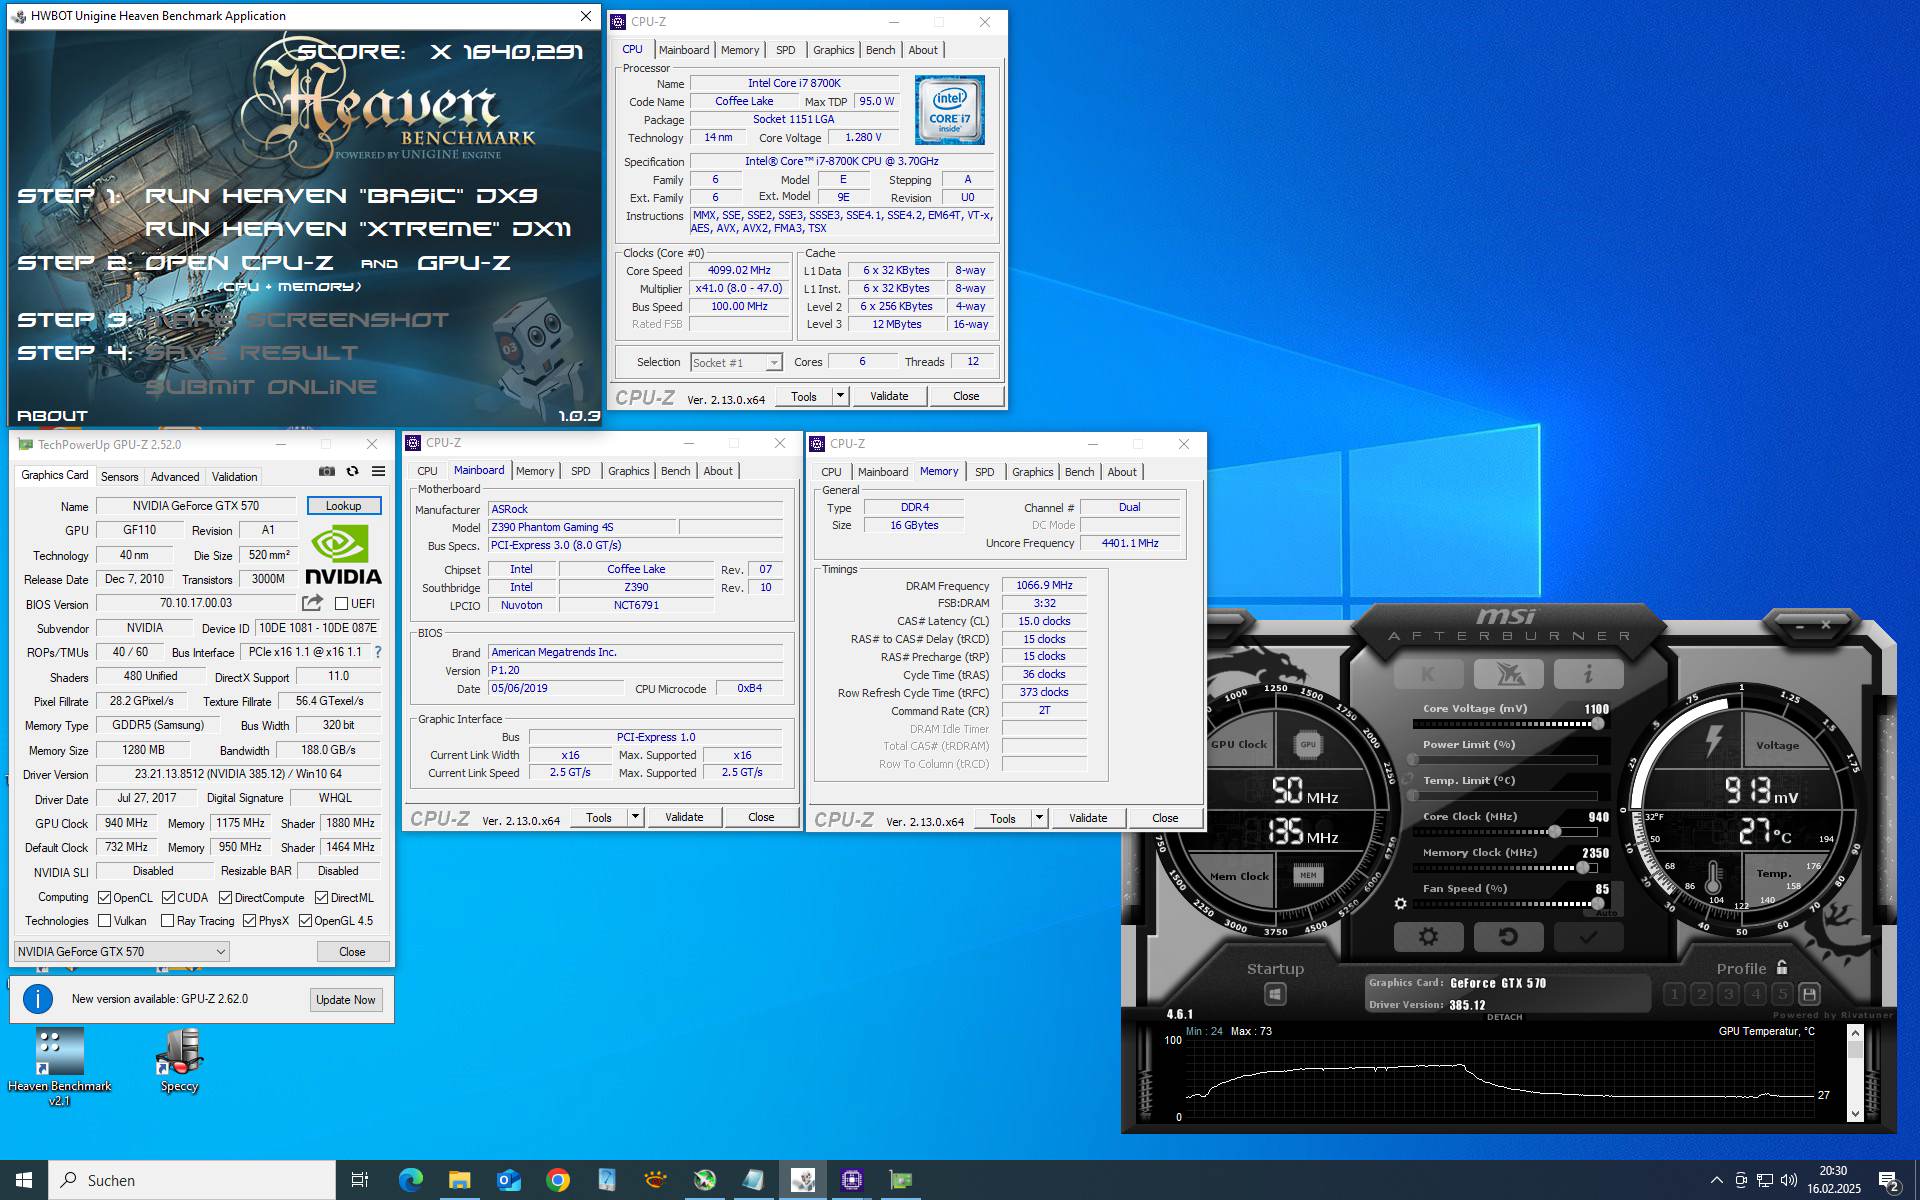Open Outlook from the taskbar
1920x1200 pixels.
tap(508, 1180)
